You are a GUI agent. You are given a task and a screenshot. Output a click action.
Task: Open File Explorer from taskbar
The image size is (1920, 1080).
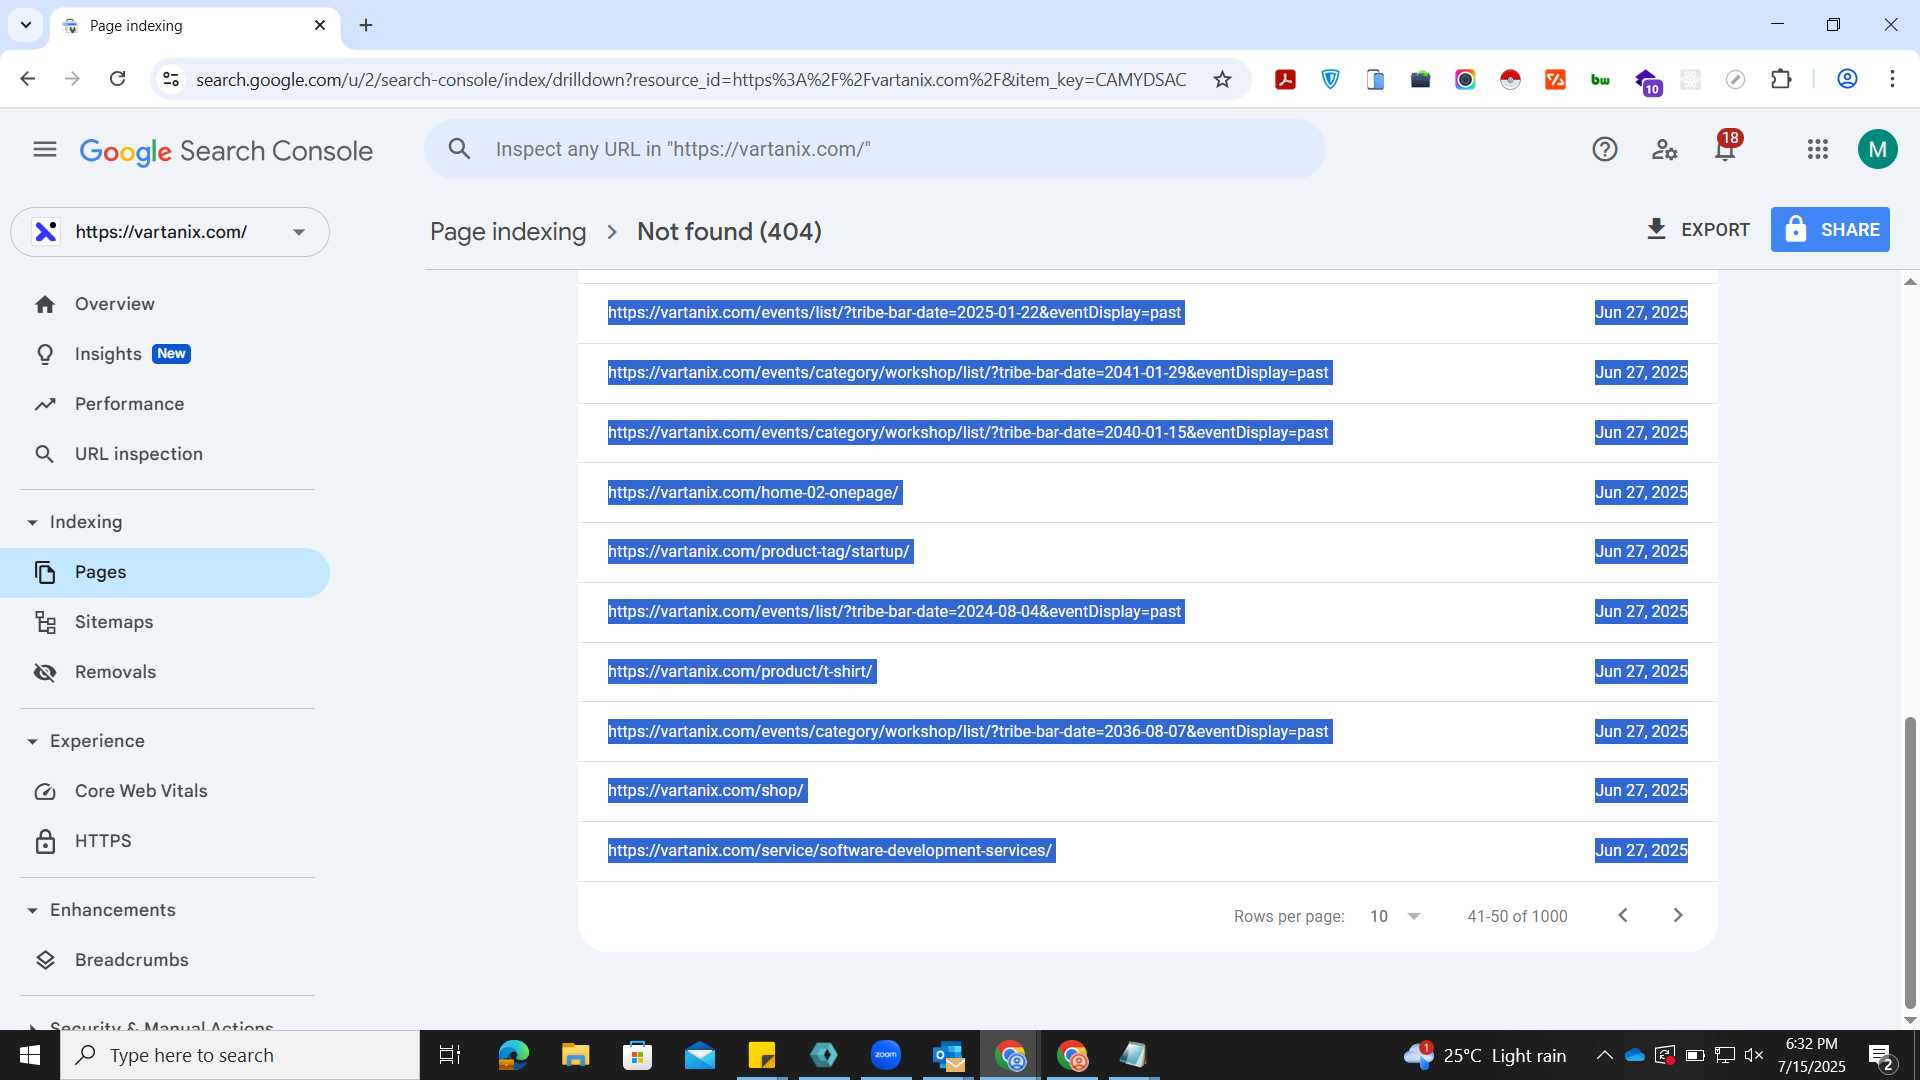575,1055
